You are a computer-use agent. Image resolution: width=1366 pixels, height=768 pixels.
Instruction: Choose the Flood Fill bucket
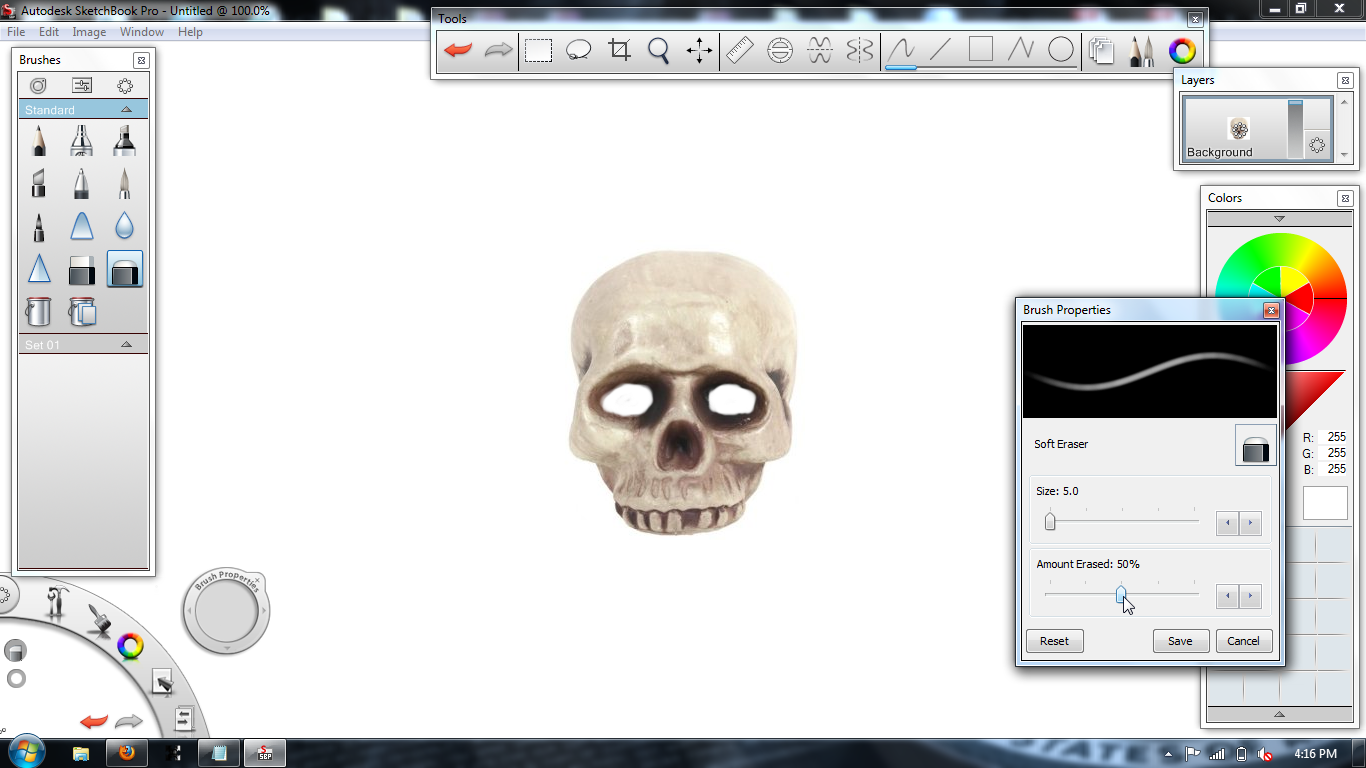(39, 312)
